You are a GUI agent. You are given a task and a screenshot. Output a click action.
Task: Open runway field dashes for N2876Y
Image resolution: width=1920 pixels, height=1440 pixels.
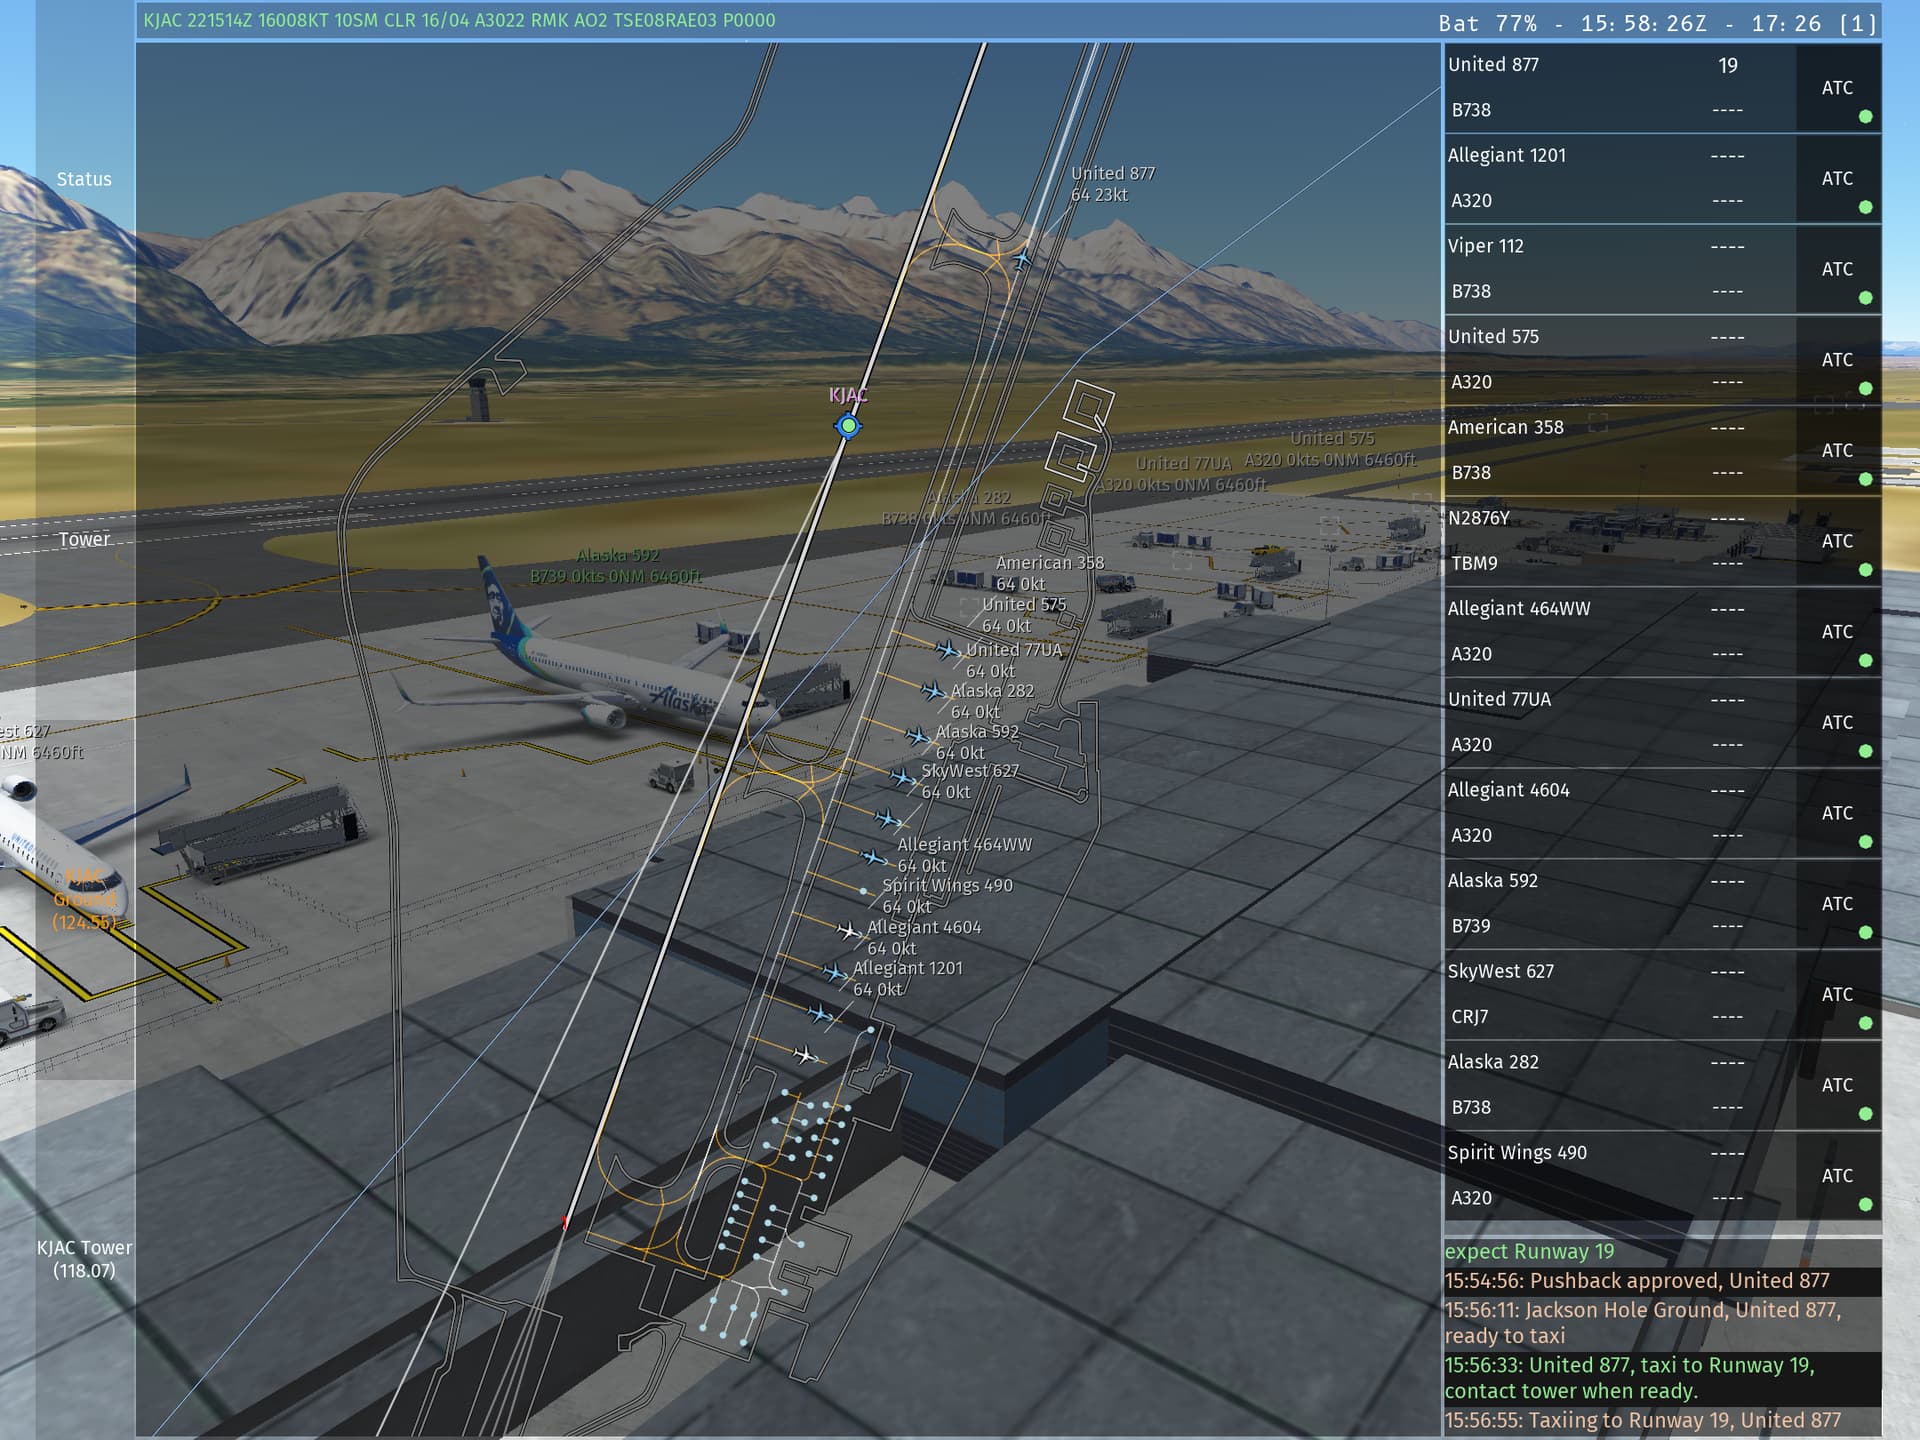pyautogui.click(x=1727, y=519)
